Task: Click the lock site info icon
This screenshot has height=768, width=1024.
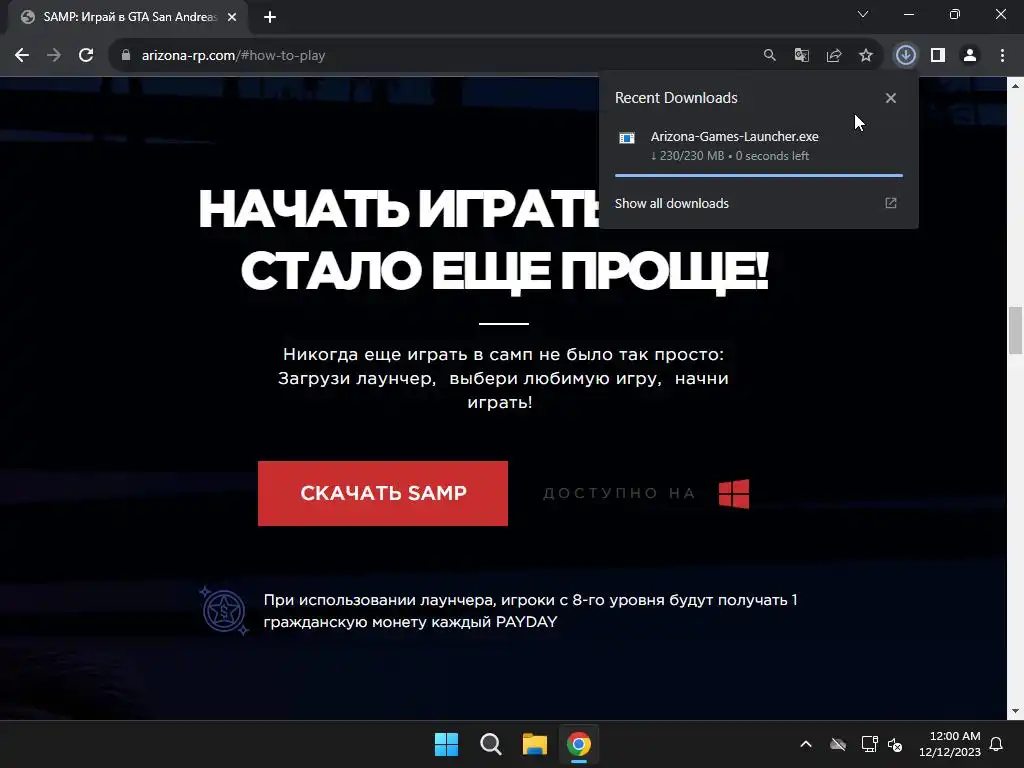Action: 126,56
